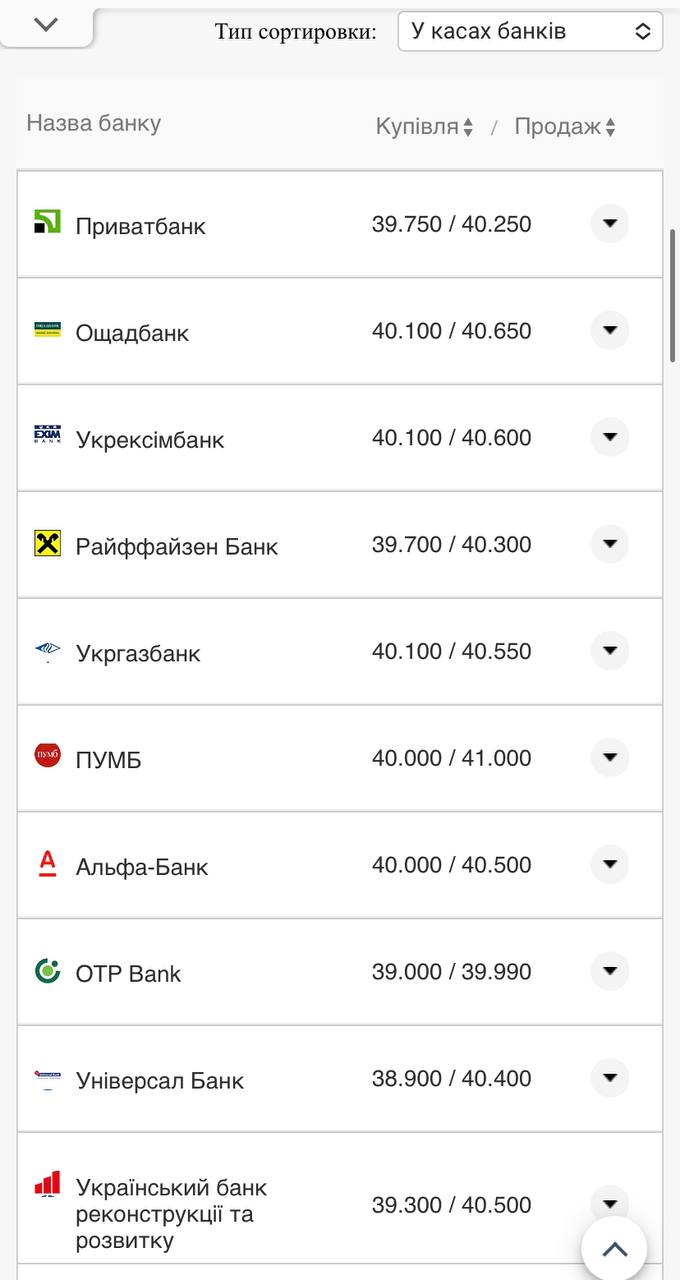Click the green OTP Bank logo

tap(47, 970)
